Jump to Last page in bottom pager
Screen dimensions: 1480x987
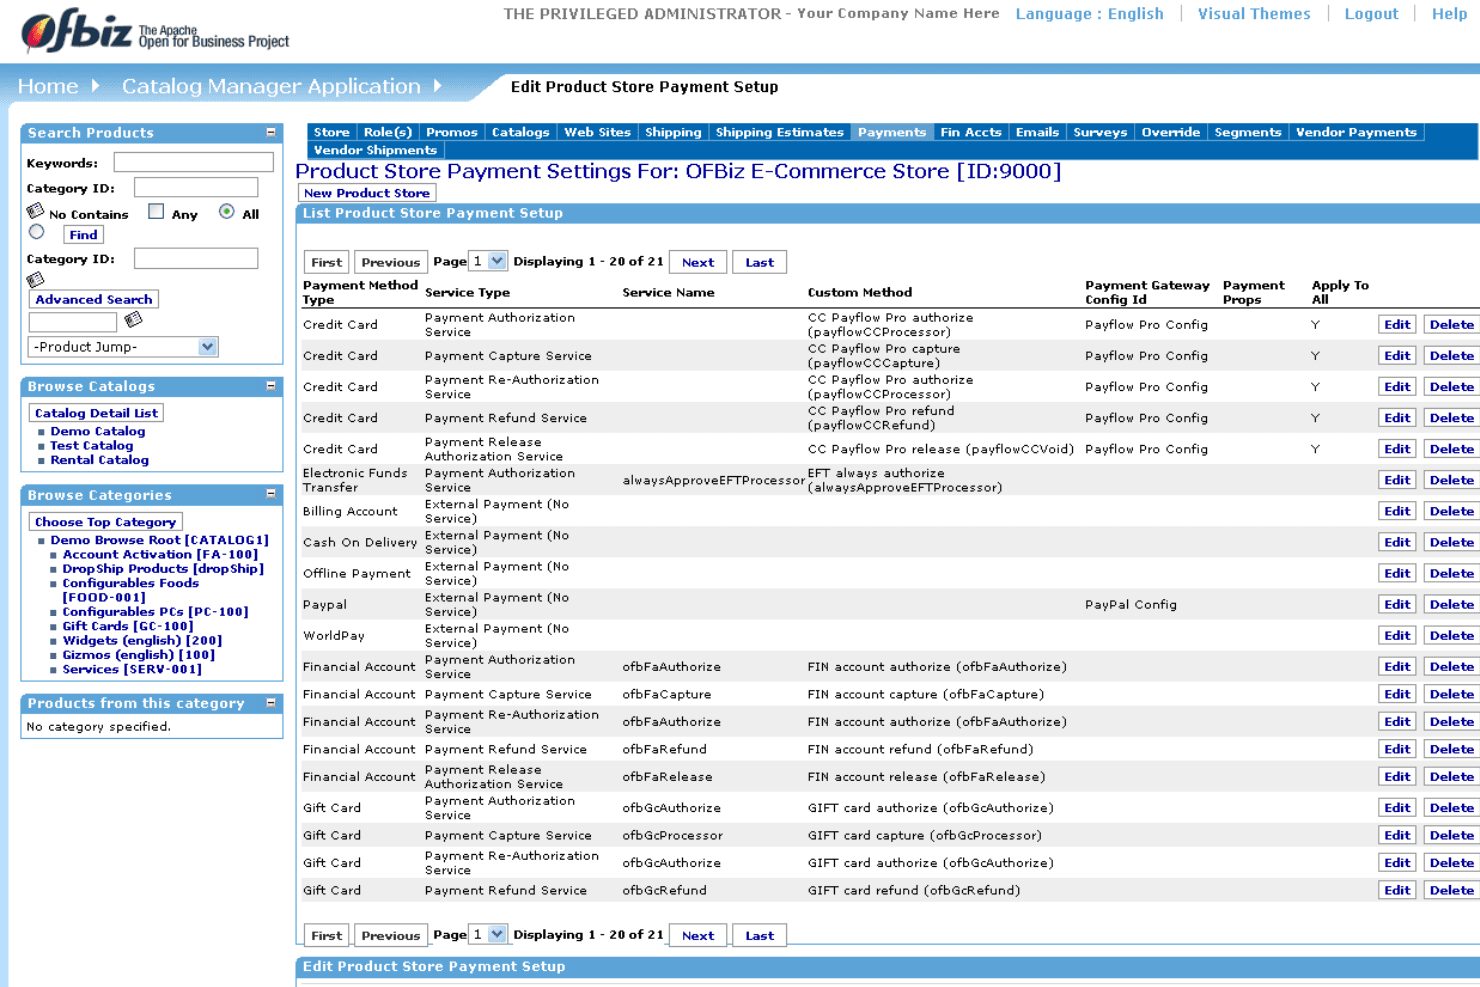pyautogui.click(x=759, y=935)
